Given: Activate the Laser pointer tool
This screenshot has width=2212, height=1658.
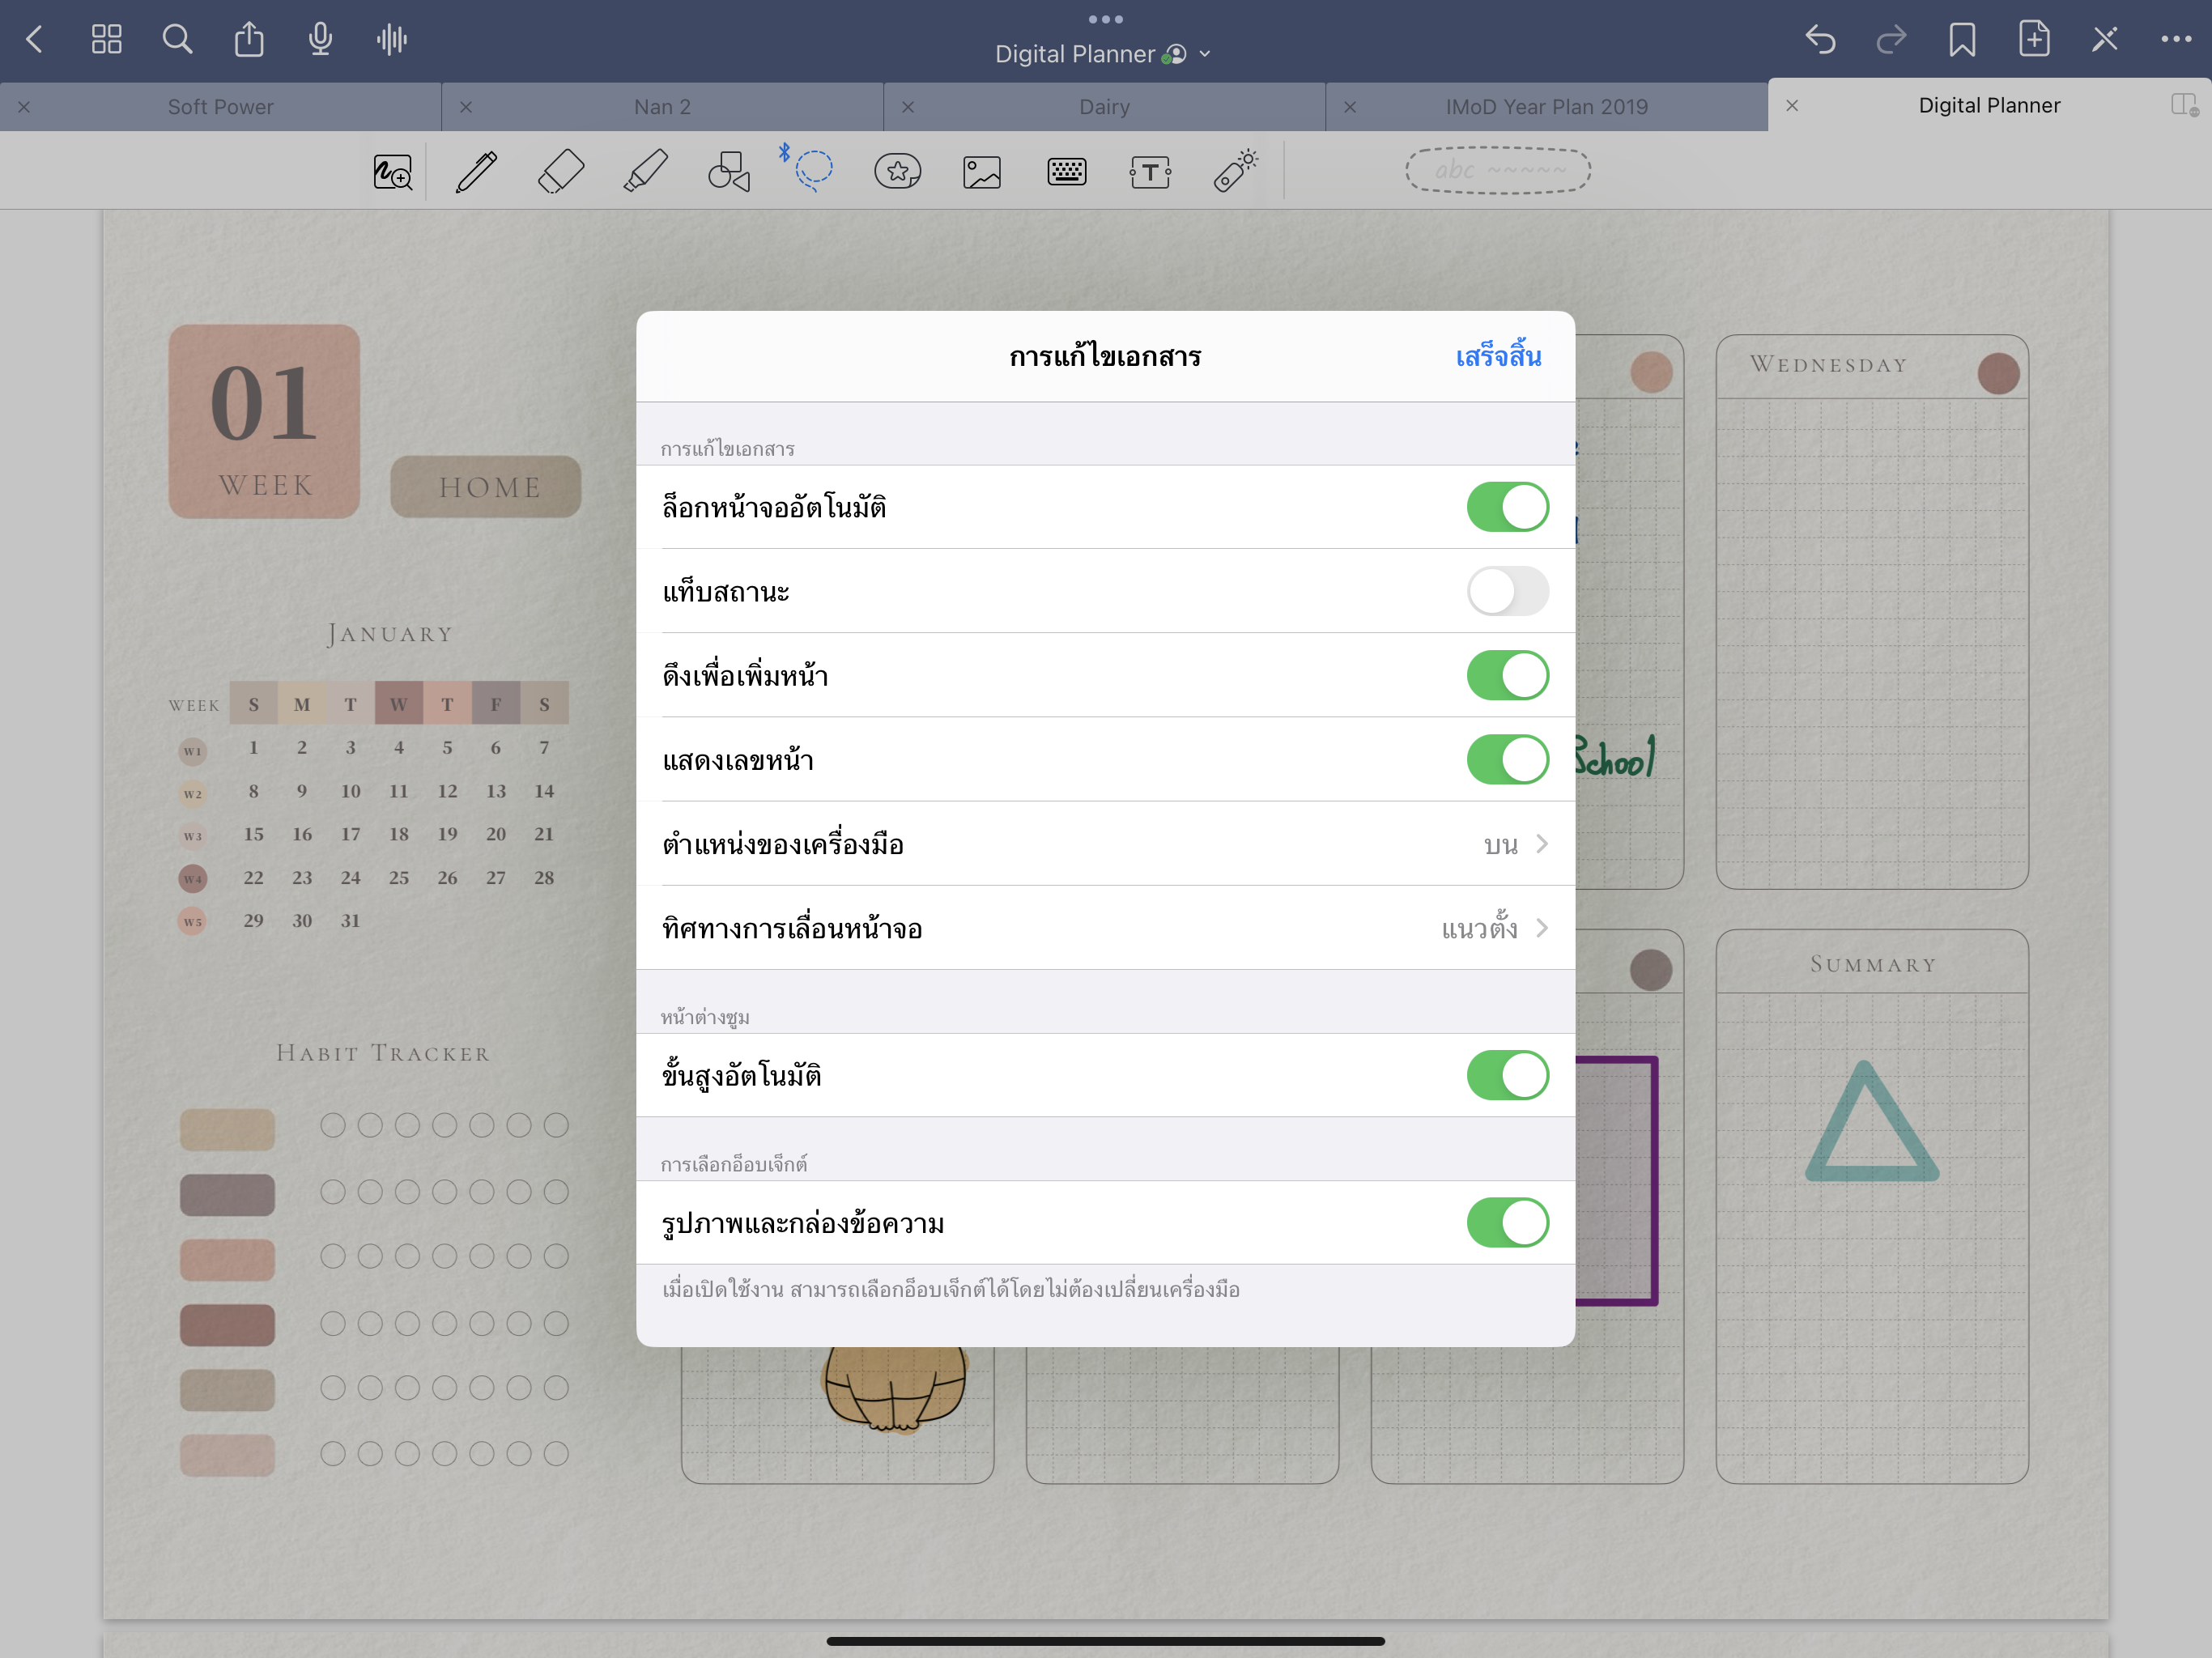Looking at the screenshot, I should 1235,171.
